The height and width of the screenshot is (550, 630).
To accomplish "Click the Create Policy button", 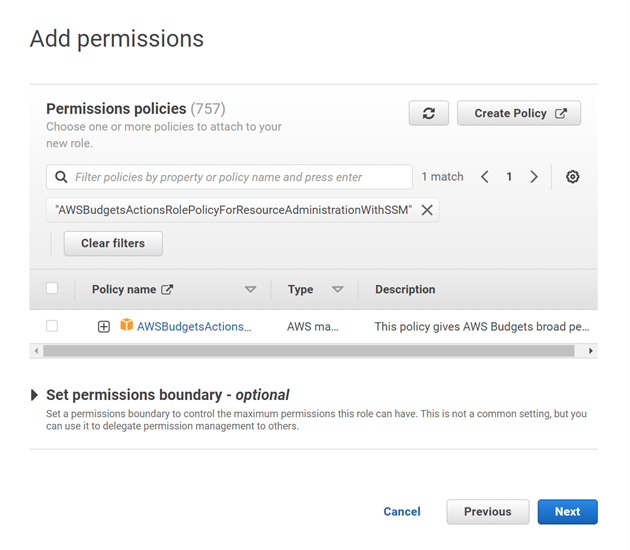I will pos(519,113).
